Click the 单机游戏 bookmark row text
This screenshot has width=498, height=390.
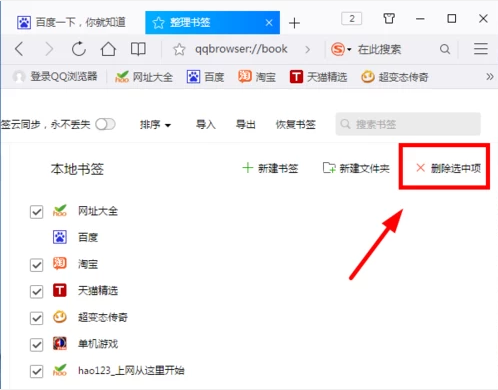coord(98,344)
